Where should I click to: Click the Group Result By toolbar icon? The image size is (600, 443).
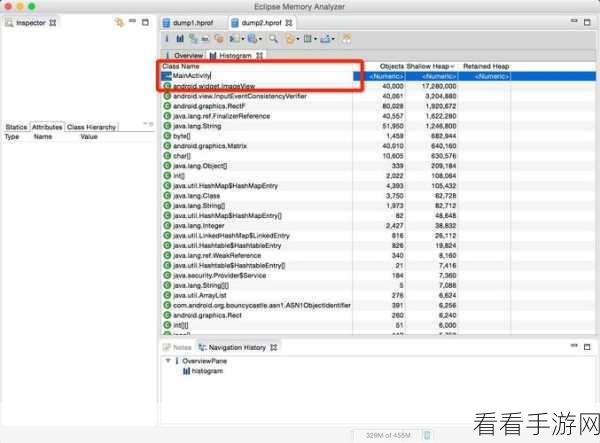290,39
